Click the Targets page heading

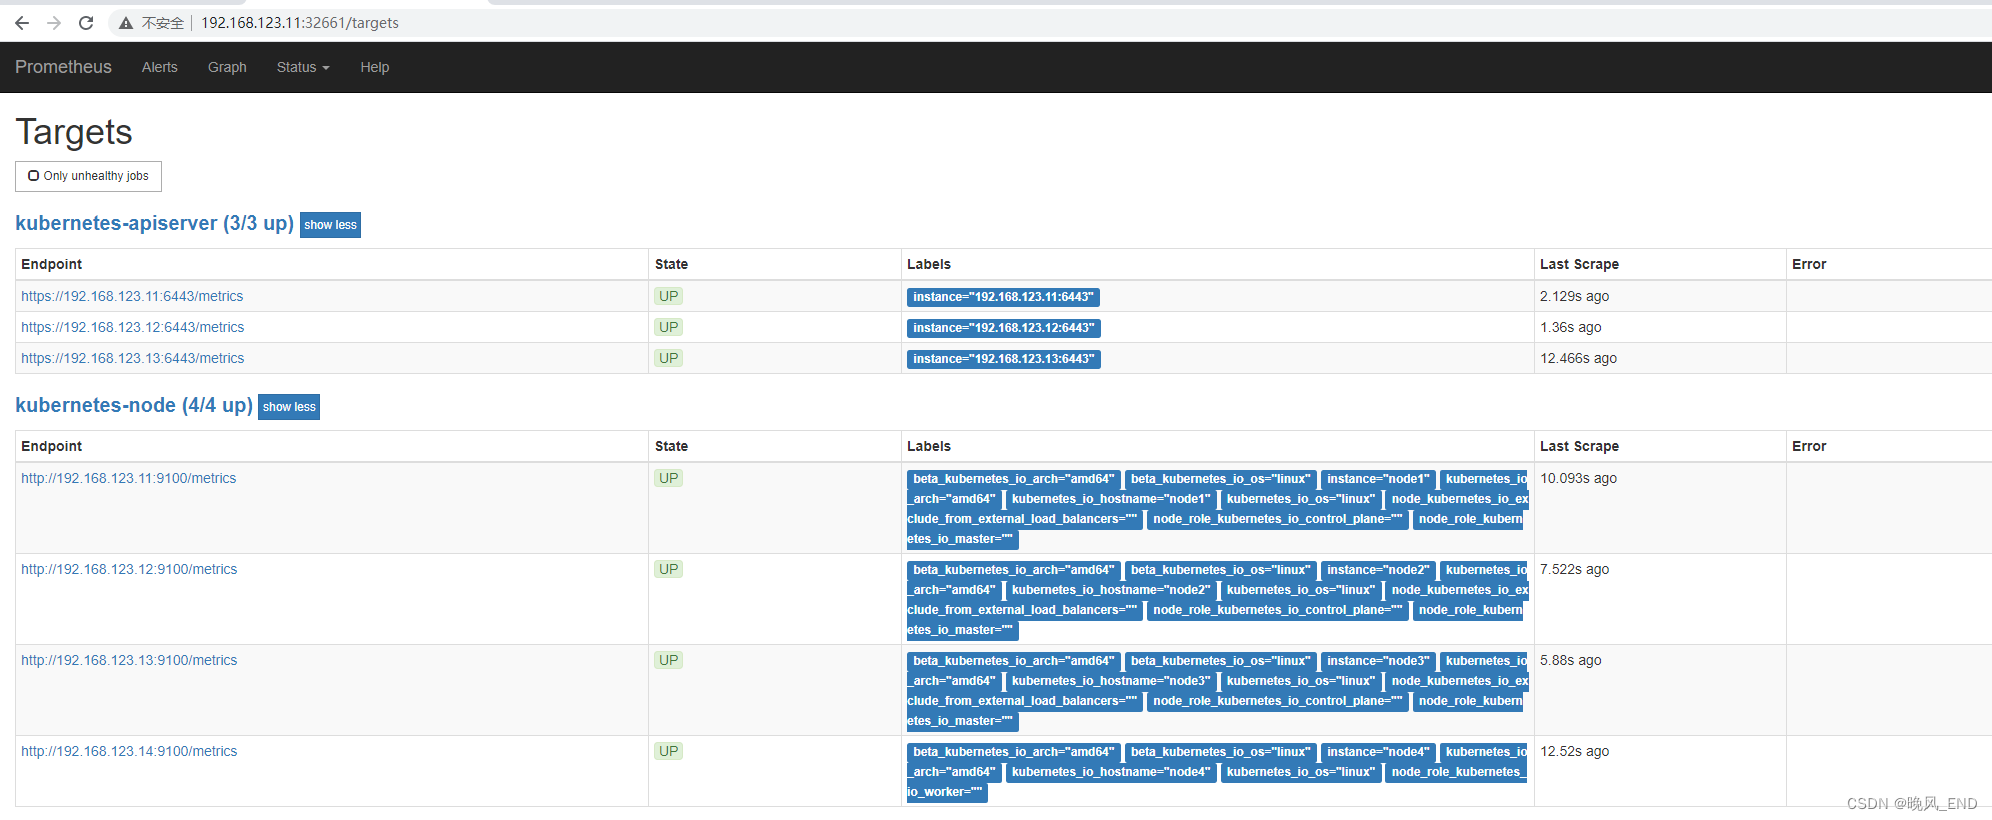74,132
